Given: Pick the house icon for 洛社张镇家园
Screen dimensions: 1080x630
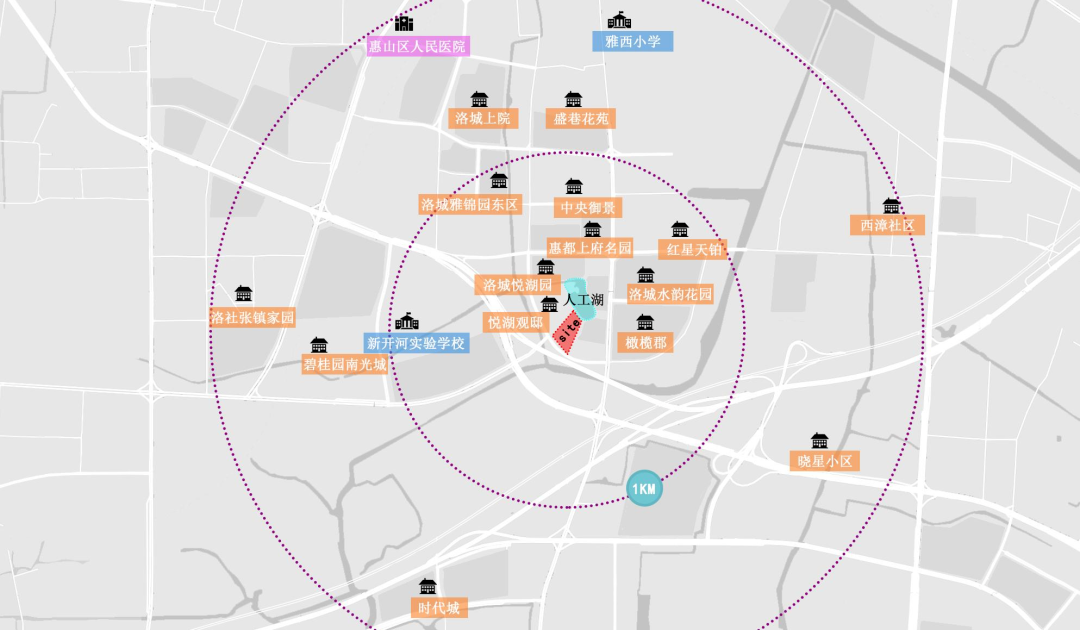Looking at the screenshot, I should 243,294.
